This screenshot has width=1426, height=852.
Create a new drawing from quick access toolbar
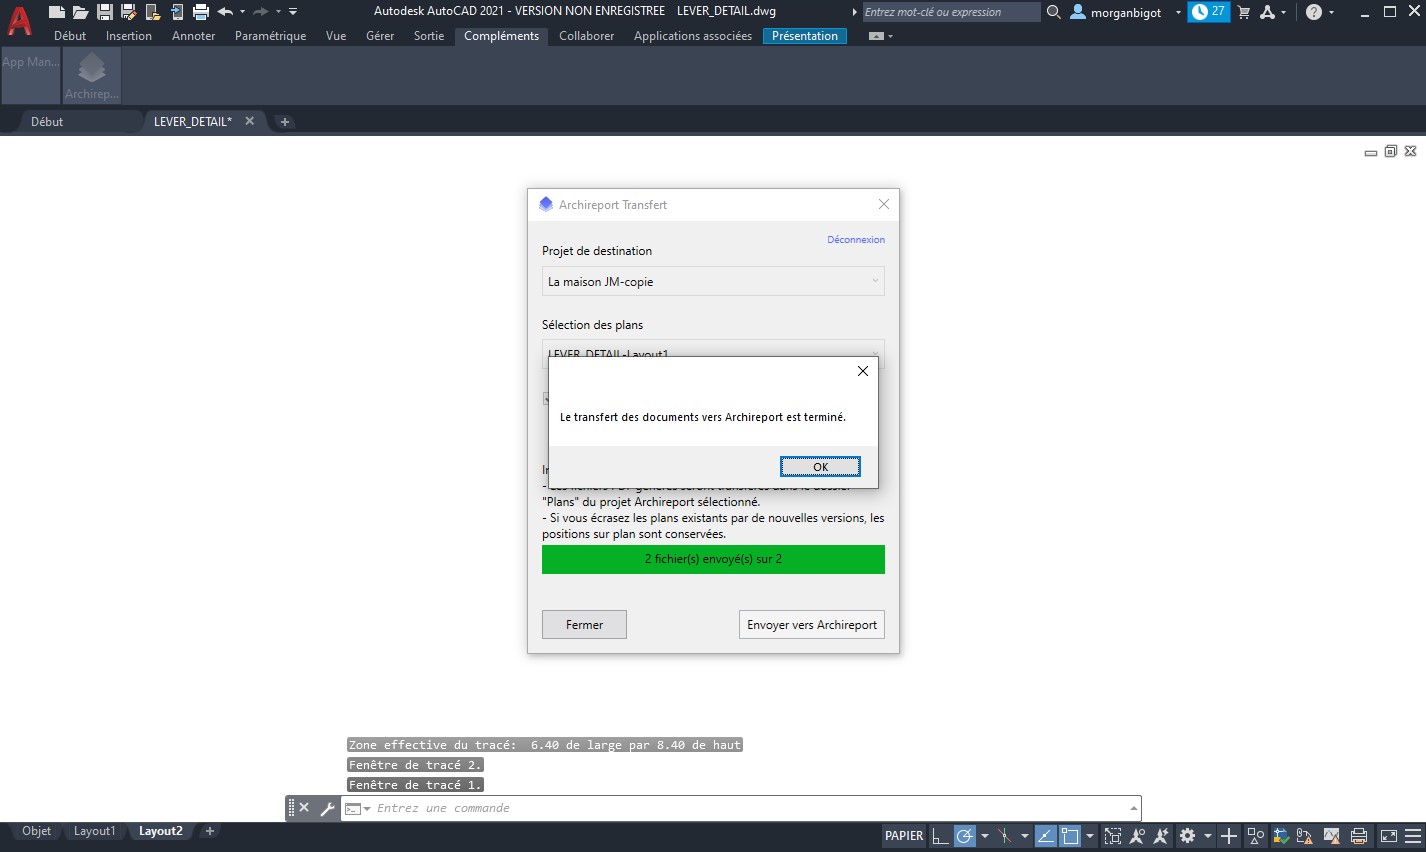pyautogui.click(x=57, y=12)
